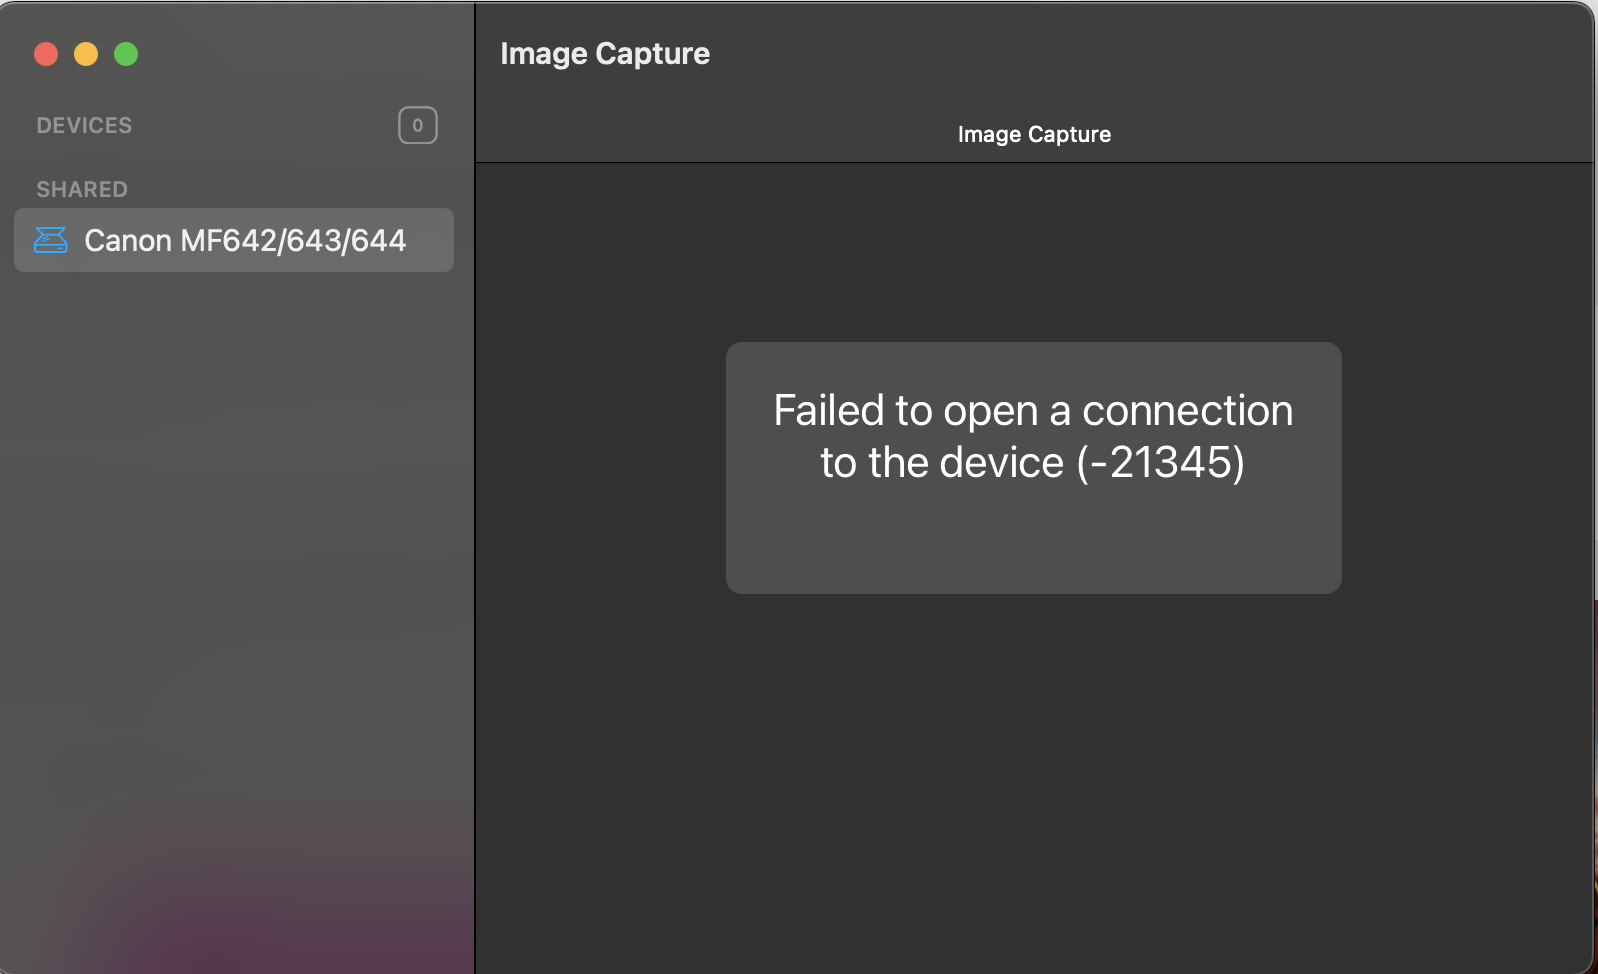The height and width of the screenshot is (974, 1598).
Task: Click the empty sidebar area below Canon device
Action: (x=235, y=500)
